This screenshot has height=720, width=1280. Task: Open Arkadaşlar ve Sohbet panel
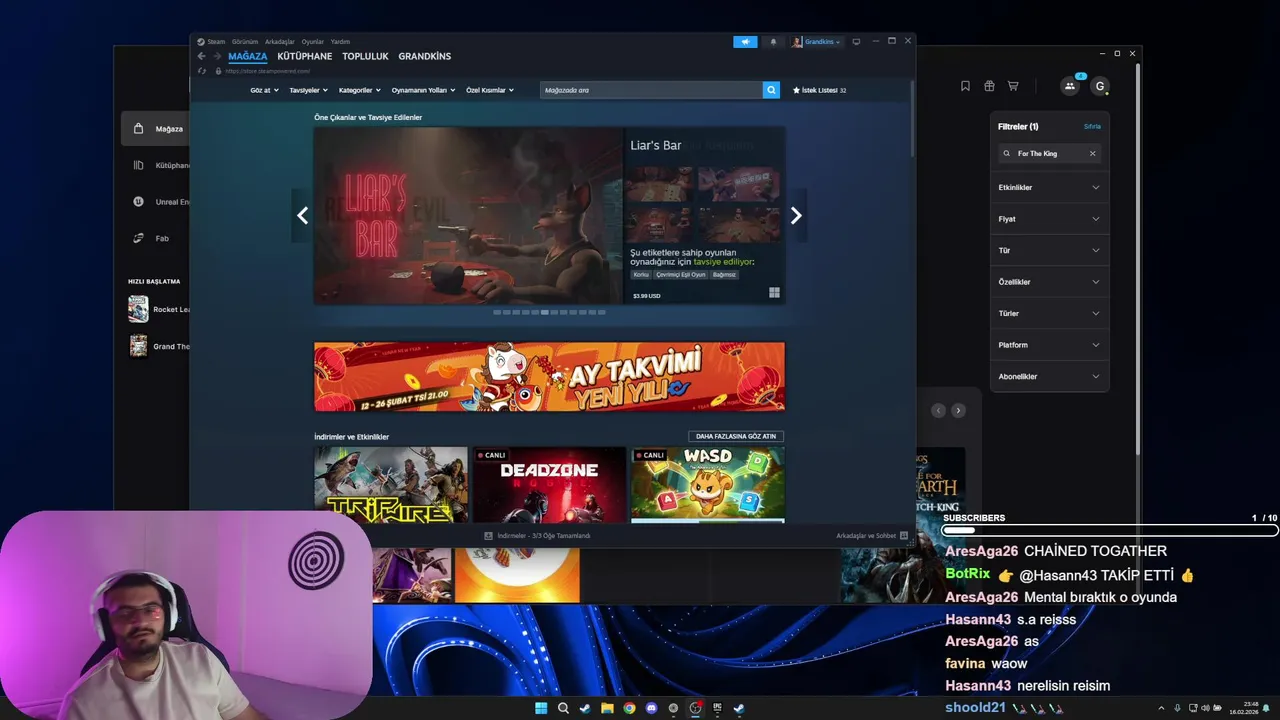872,536
